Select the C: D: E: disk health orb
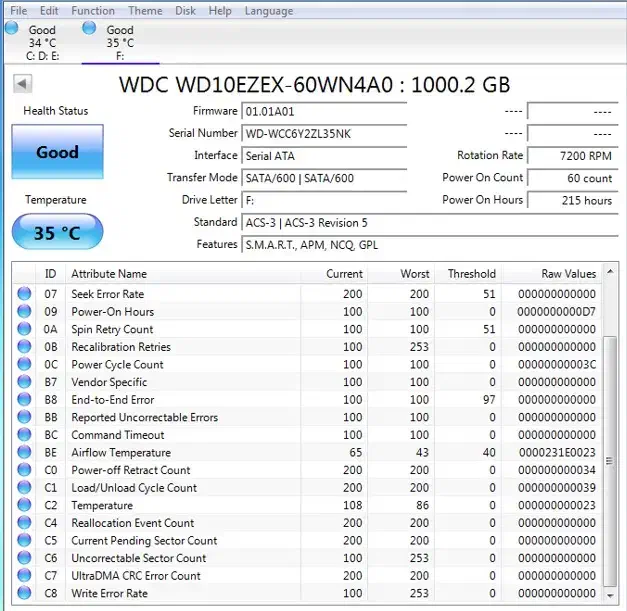Viewport: 627px width, 611px height. click(12, 29)
